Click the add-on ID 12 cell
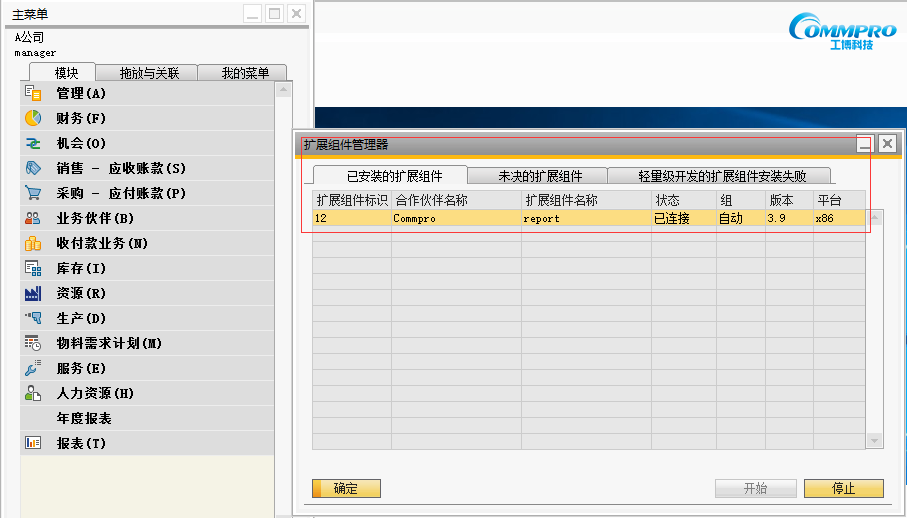The image size is (907, 518). pyautogui.click(x=352, y=218)
